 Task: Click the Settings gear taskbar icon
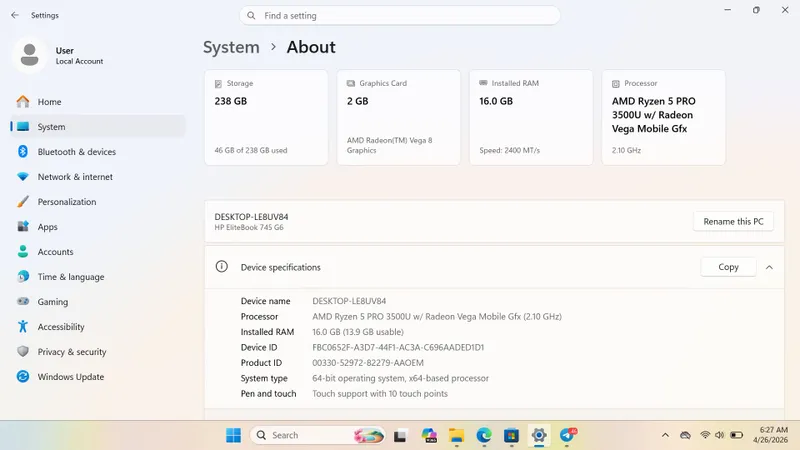click(x=539, y=435)
